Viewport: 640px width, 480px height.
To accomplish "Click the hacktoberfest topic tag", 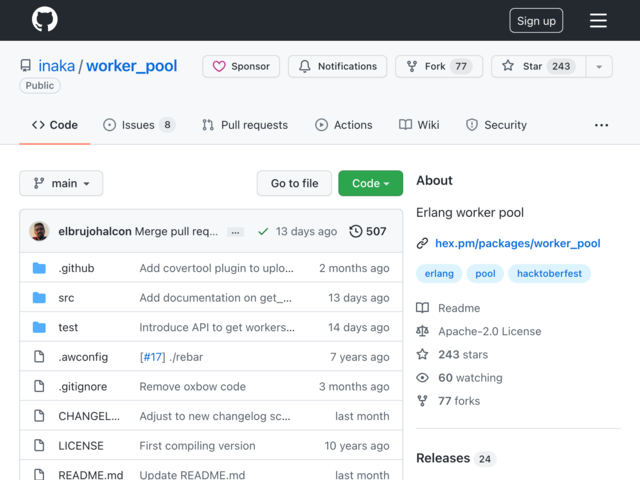I will coord(549,273).
